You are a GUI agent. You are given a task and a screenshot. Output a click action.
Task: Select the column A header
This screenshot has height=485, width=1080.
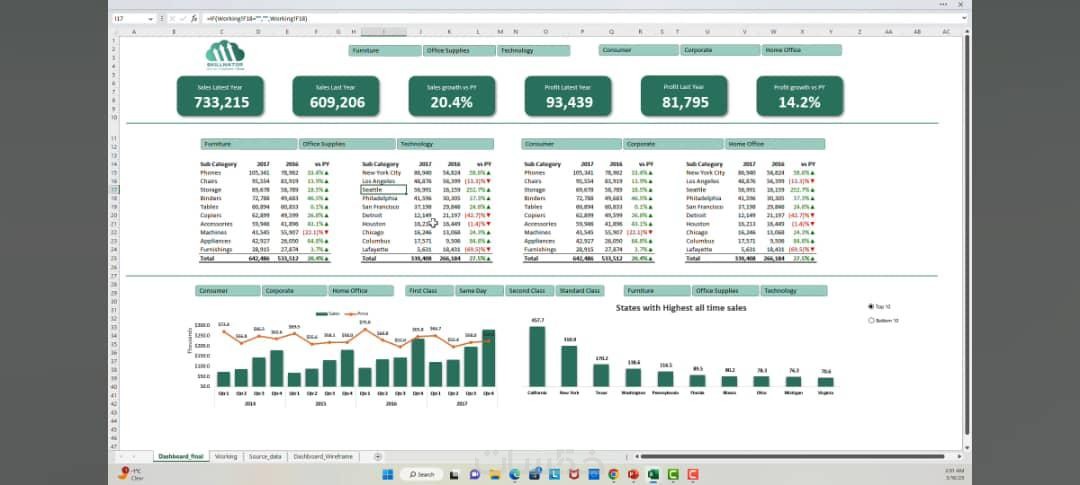(132, 32)
